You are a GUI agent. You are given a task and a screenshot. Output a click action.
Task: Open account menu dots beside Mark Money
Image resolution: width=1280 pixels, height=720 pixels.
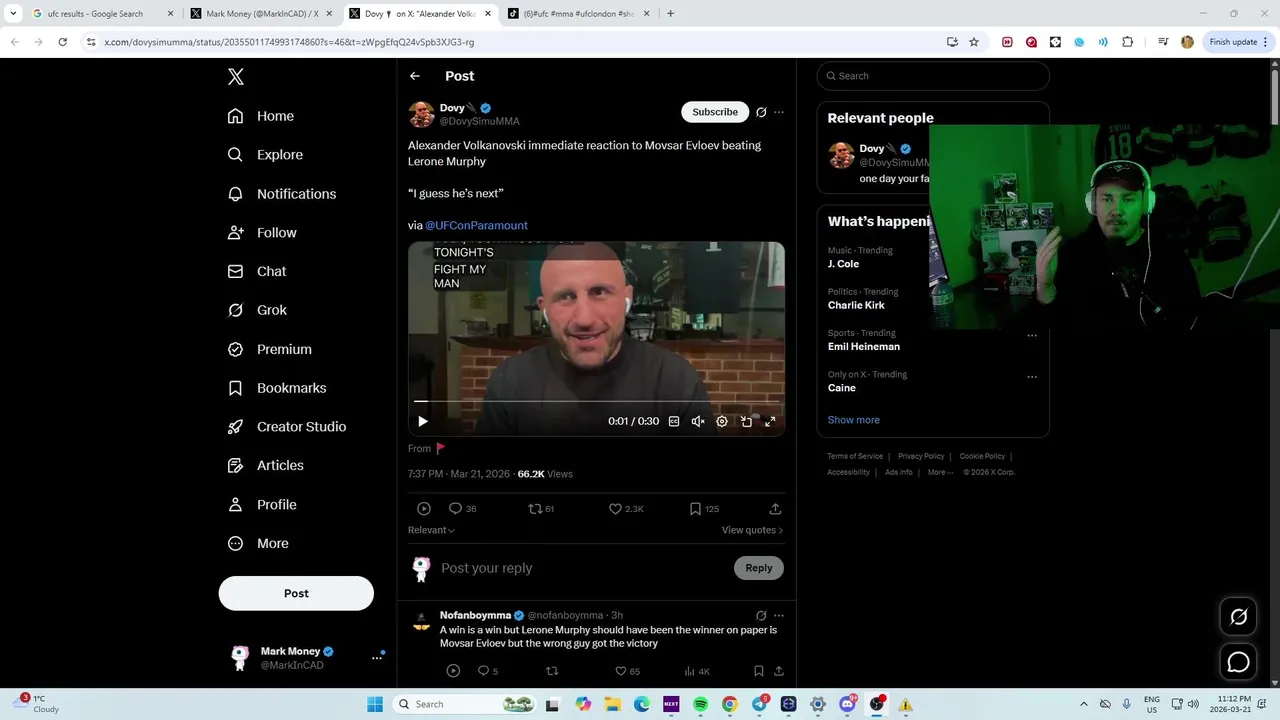[377, 658]
